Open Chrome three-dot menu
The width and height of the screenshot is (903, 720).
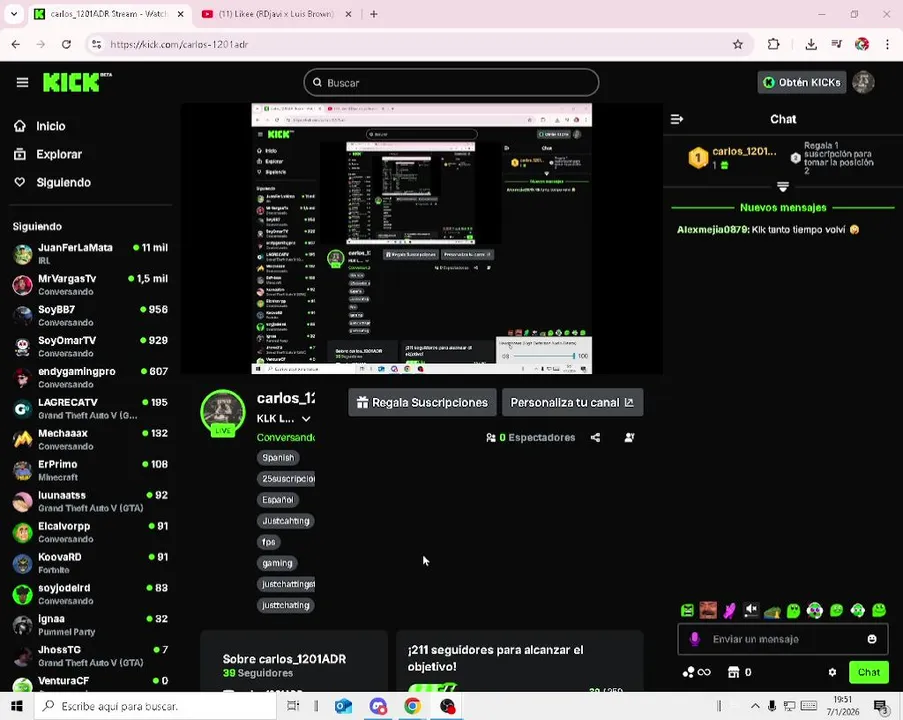[x=887, y=44]
